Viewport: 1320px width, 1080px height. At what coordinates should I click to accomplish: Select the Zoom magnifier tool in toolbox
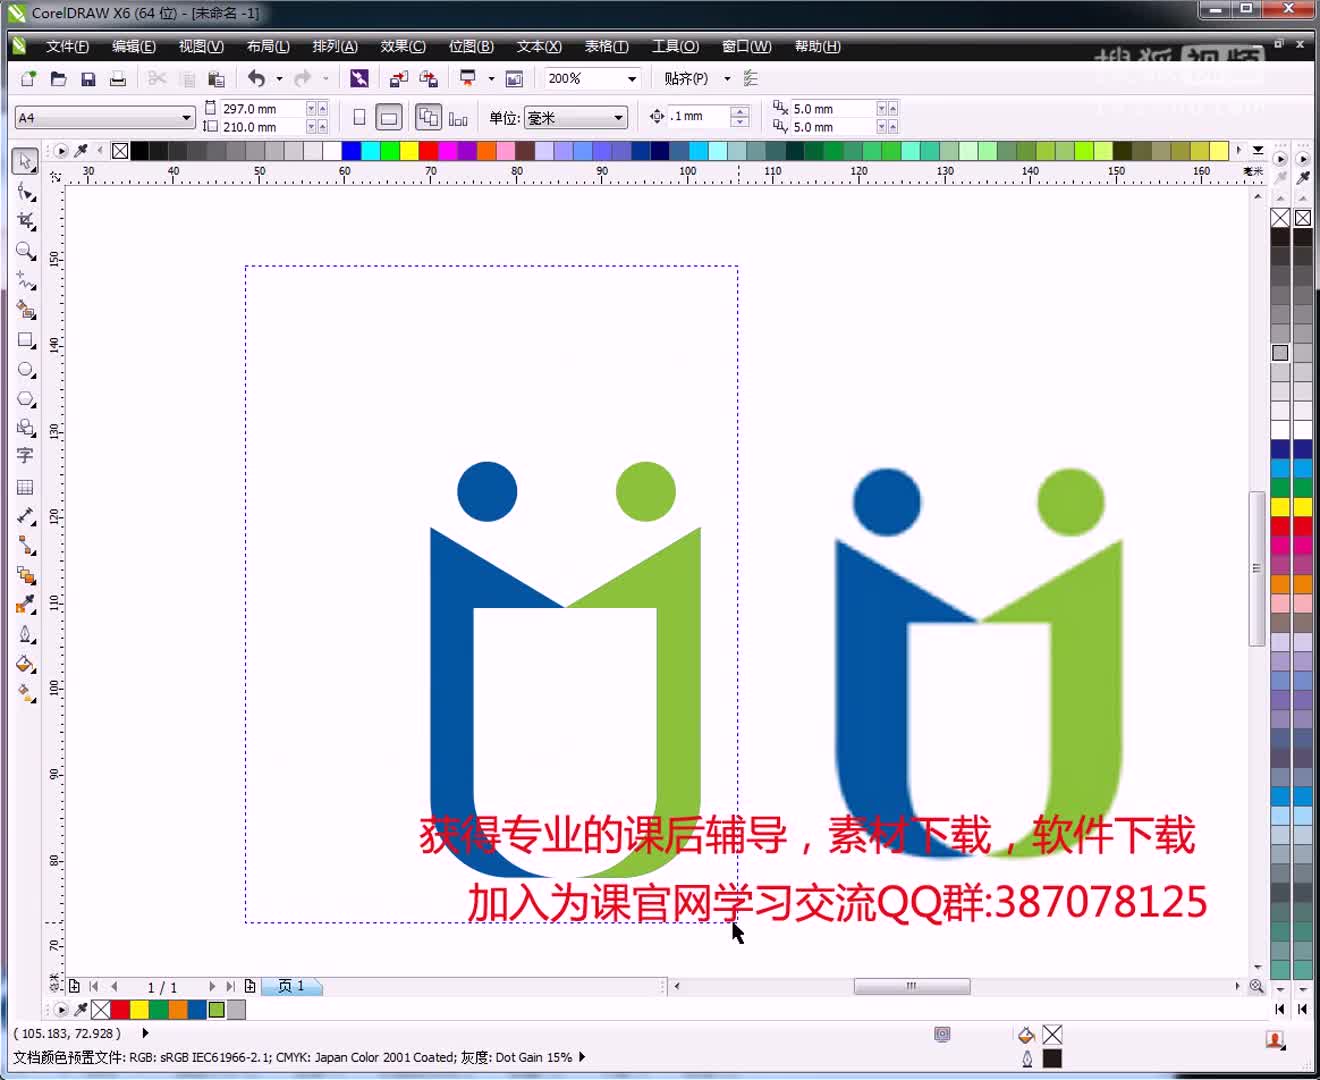[25, 251]
